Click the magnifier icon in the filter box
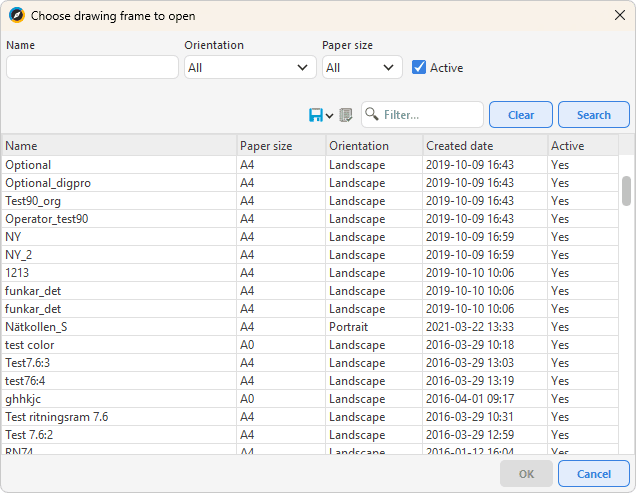Screen dimensions: 636x493 pos(372,115)
